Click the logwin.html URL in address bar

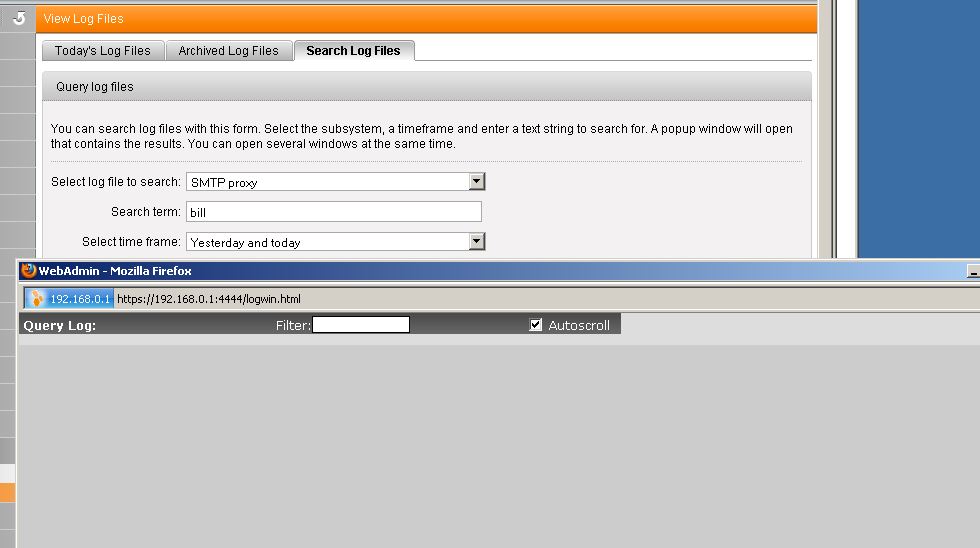click(209, 299)
